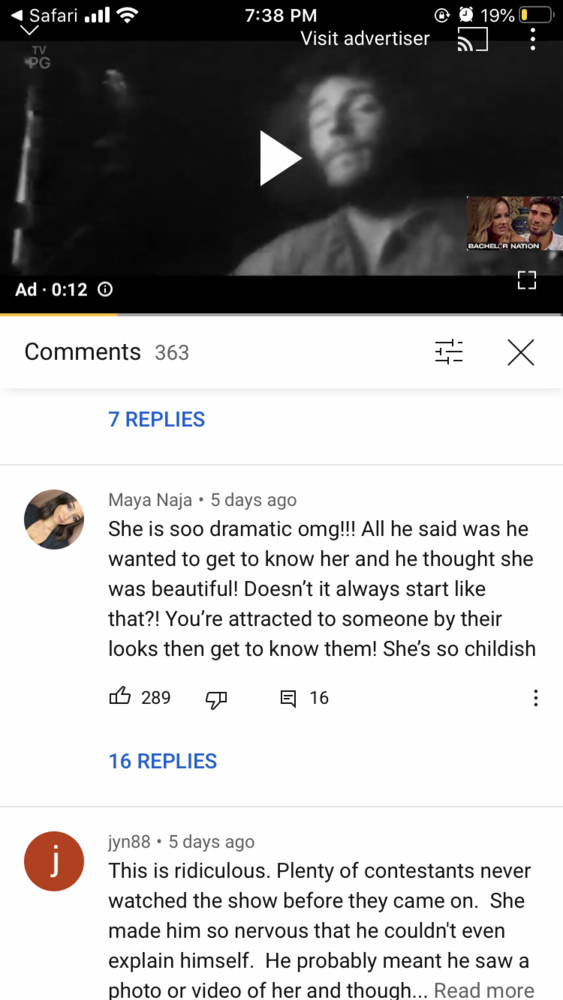Tap reply icon showing 16 on comment
This screenshot has width=563, height=1000.
[x=288, y=698]
